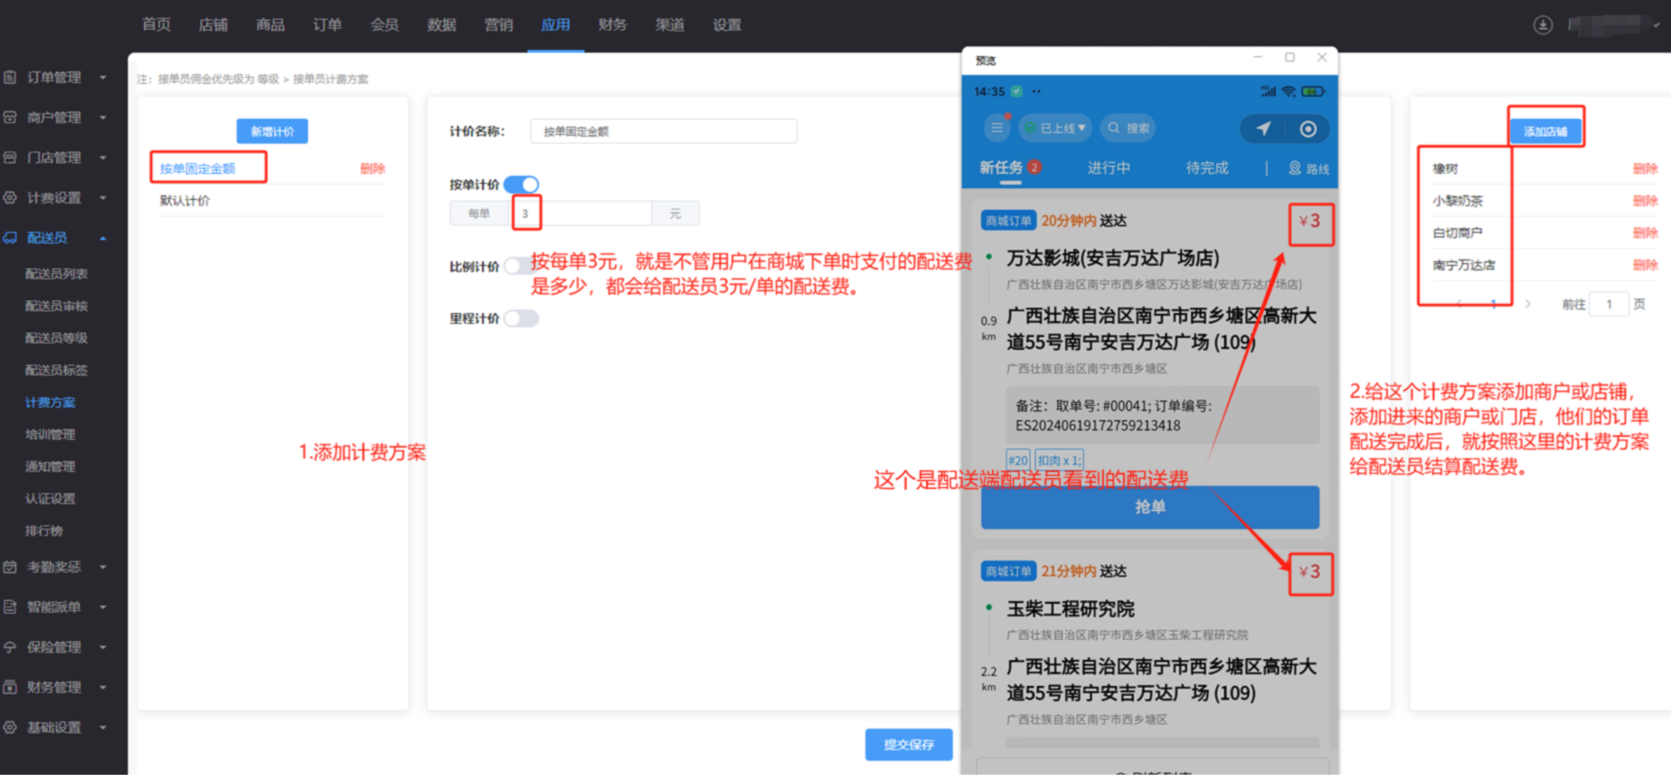Open 配送员列表 in the sidebar
This screenshot has width=1671, height=775.
coord(56,273)
